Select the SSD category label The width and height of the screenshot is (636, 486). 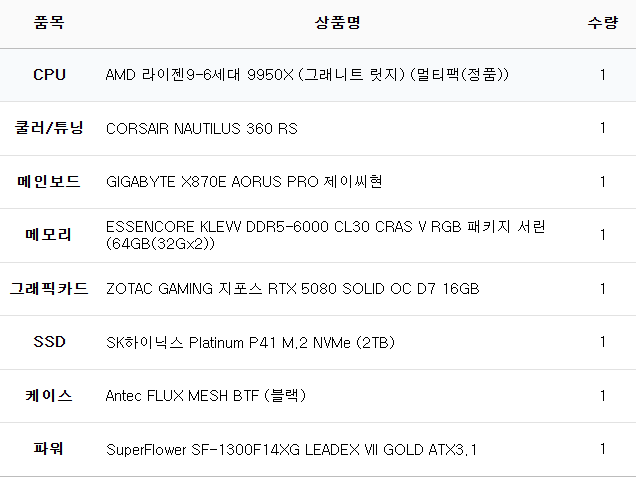click(49, 342)
